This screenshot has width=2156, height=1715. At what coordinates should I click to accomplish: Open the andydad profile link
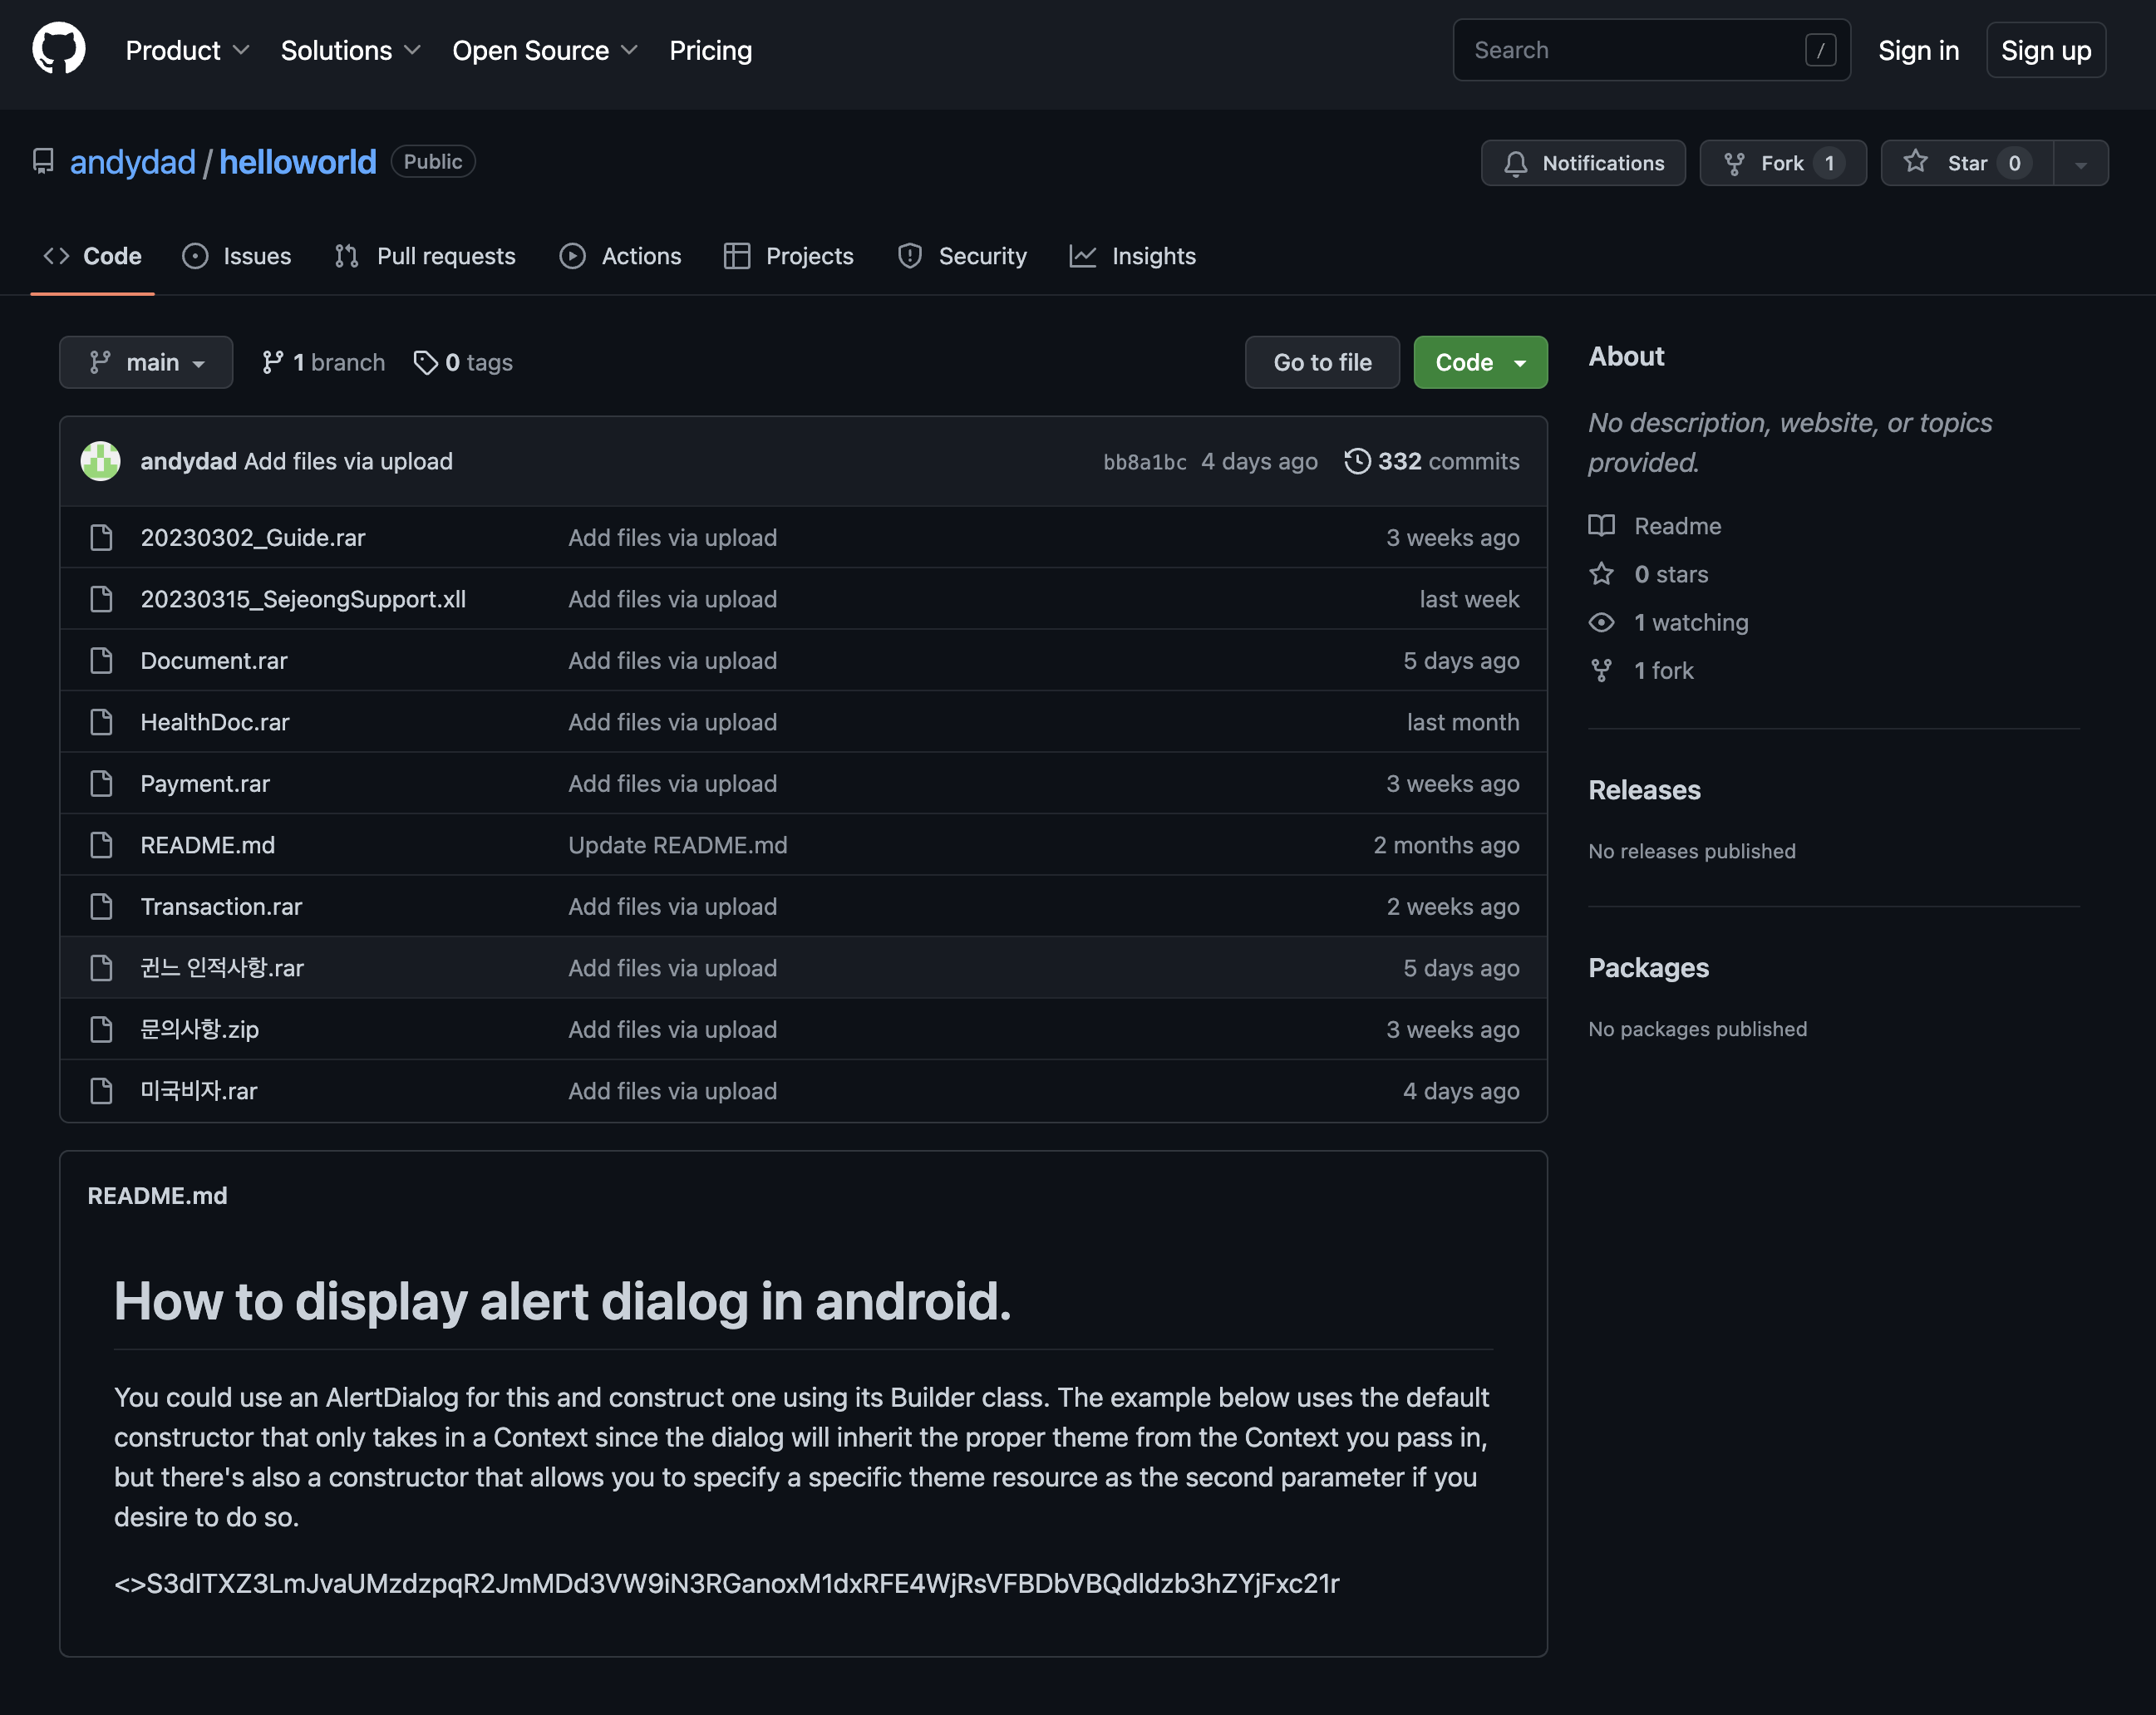[133, 162]
